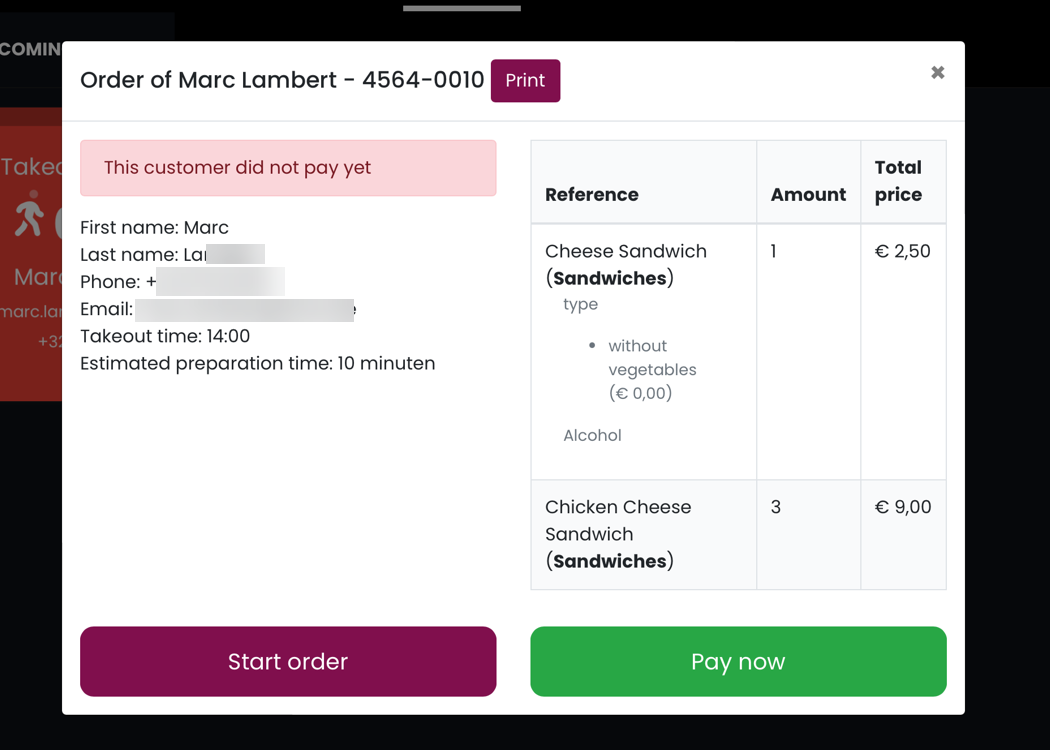Click the Total price column header

tap(898, 181)
